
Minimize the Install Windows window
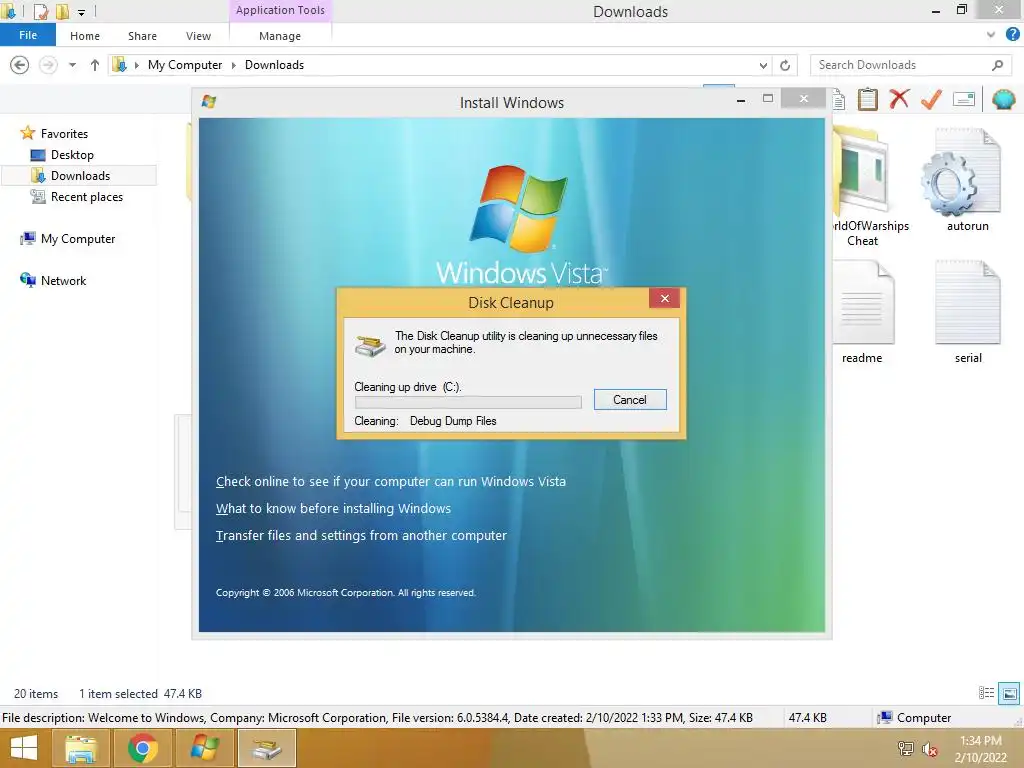(x=741, y=100)
